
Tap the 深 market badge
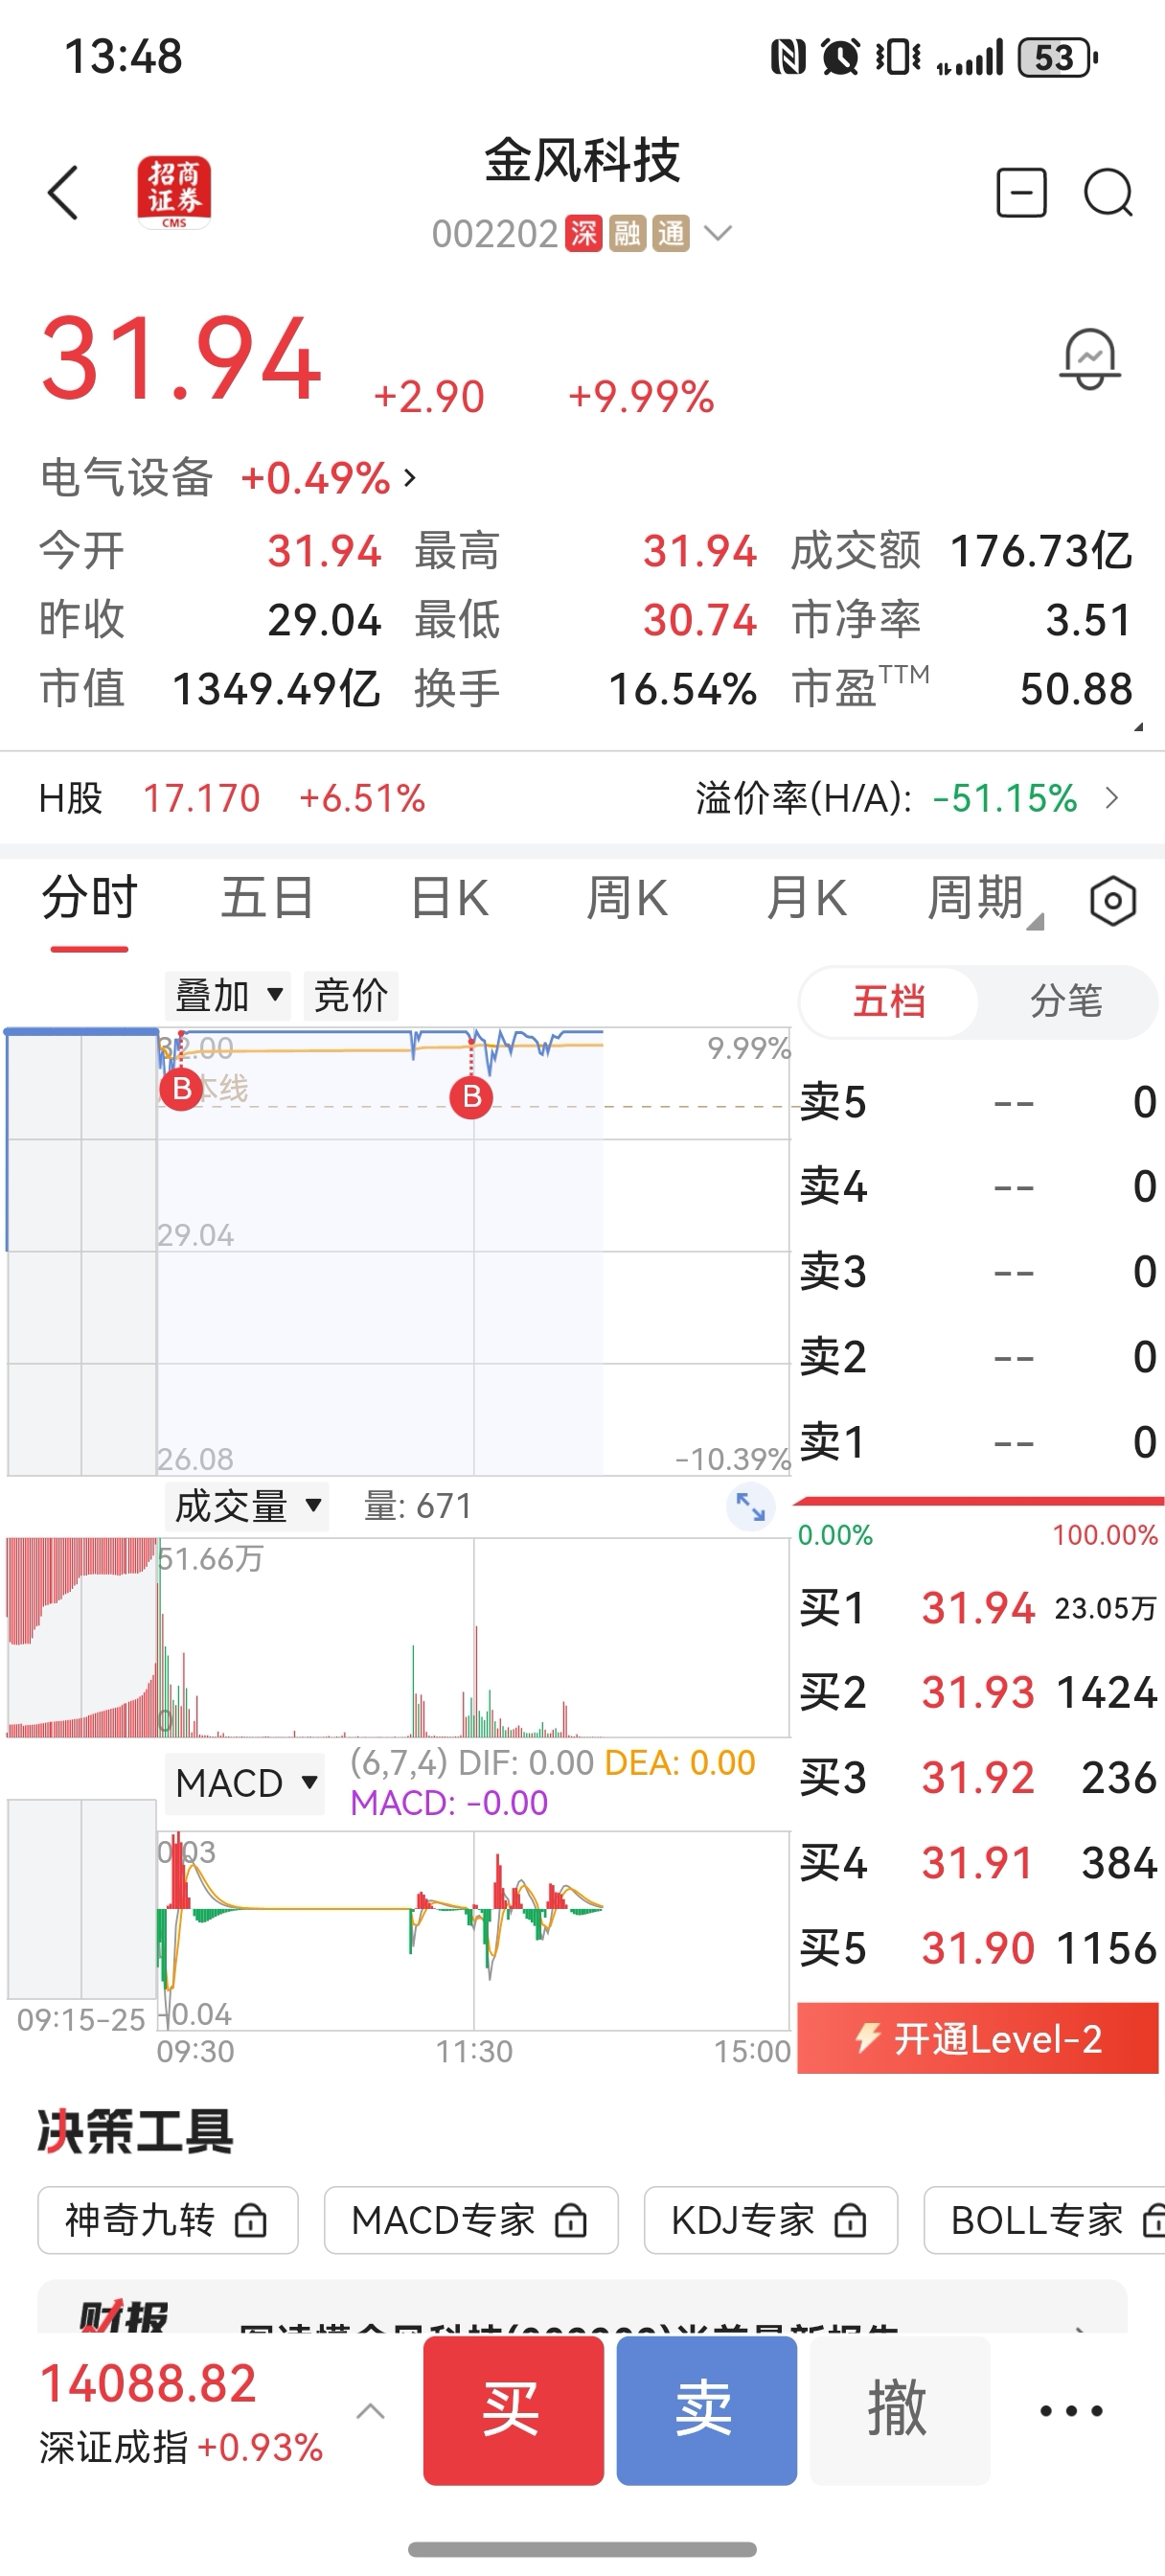[583, 234]
